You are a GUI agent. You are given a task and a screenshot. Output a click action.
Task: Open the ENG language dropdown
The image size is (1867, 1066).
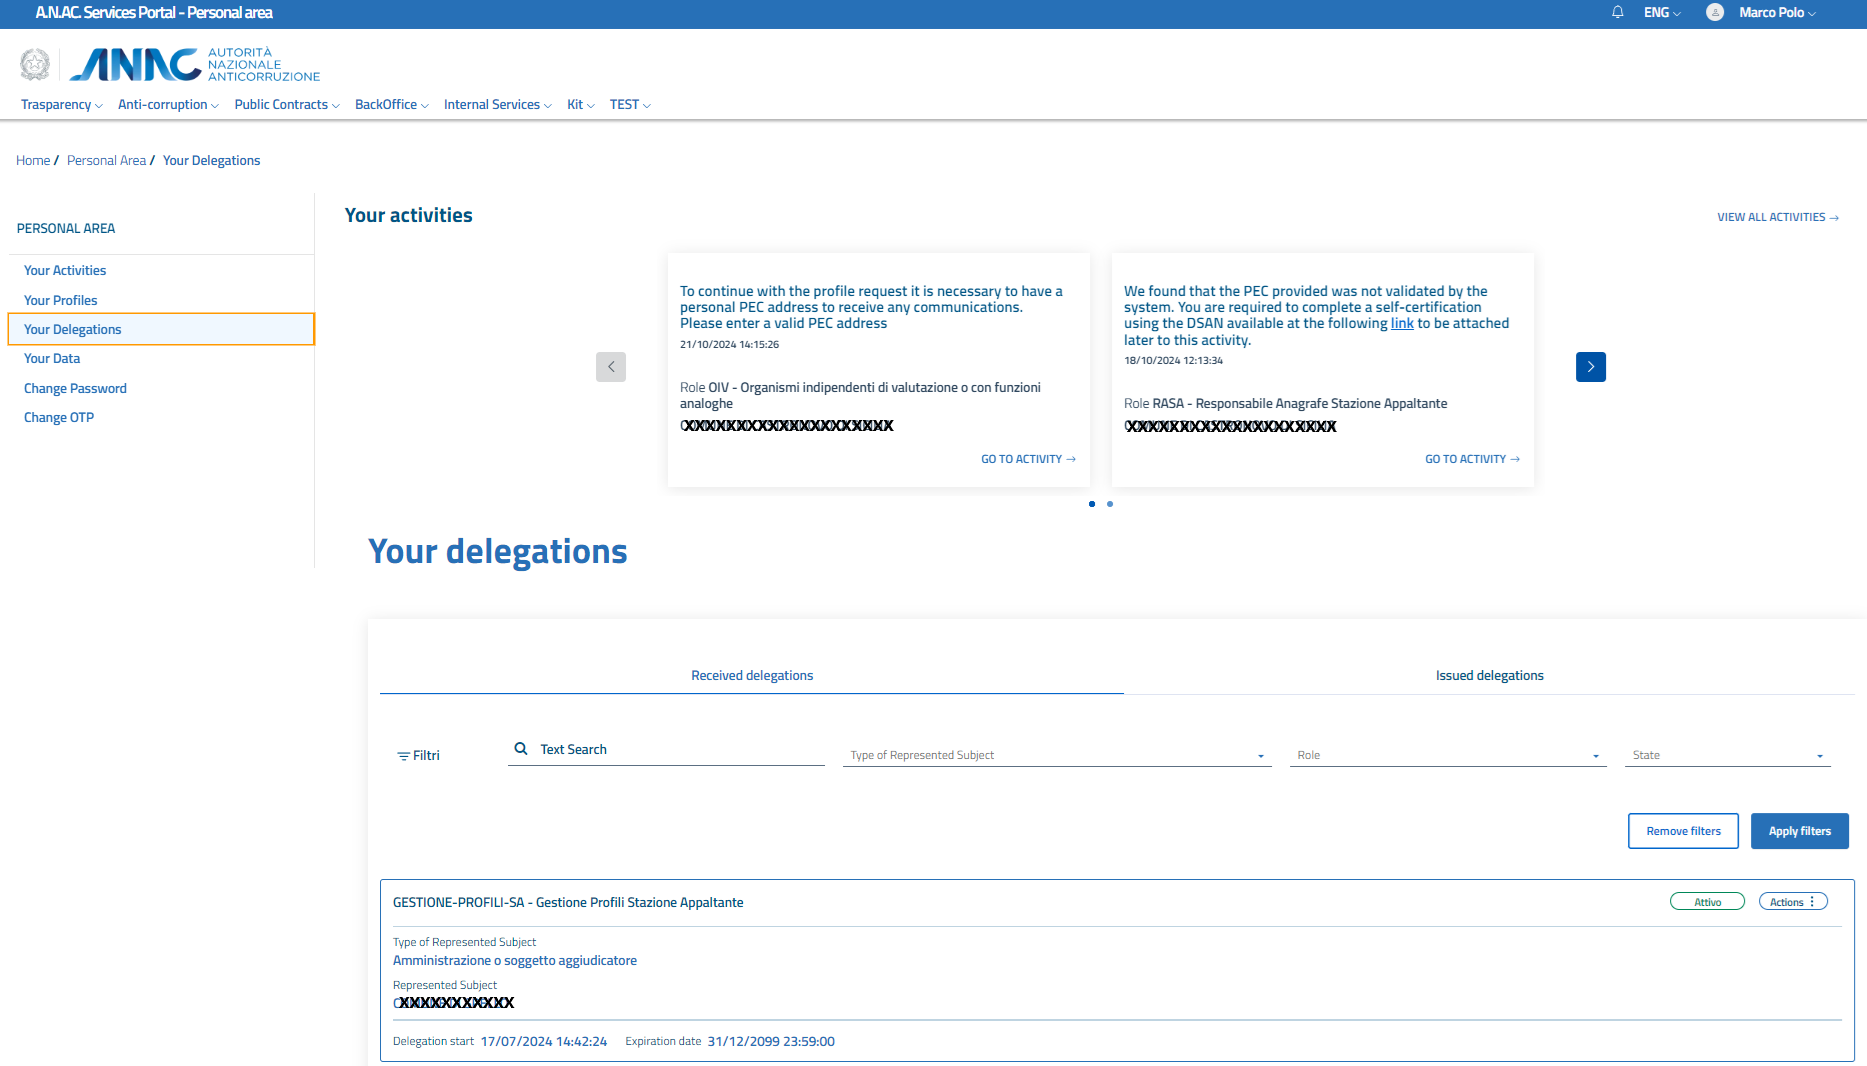tap(1662, 13)
